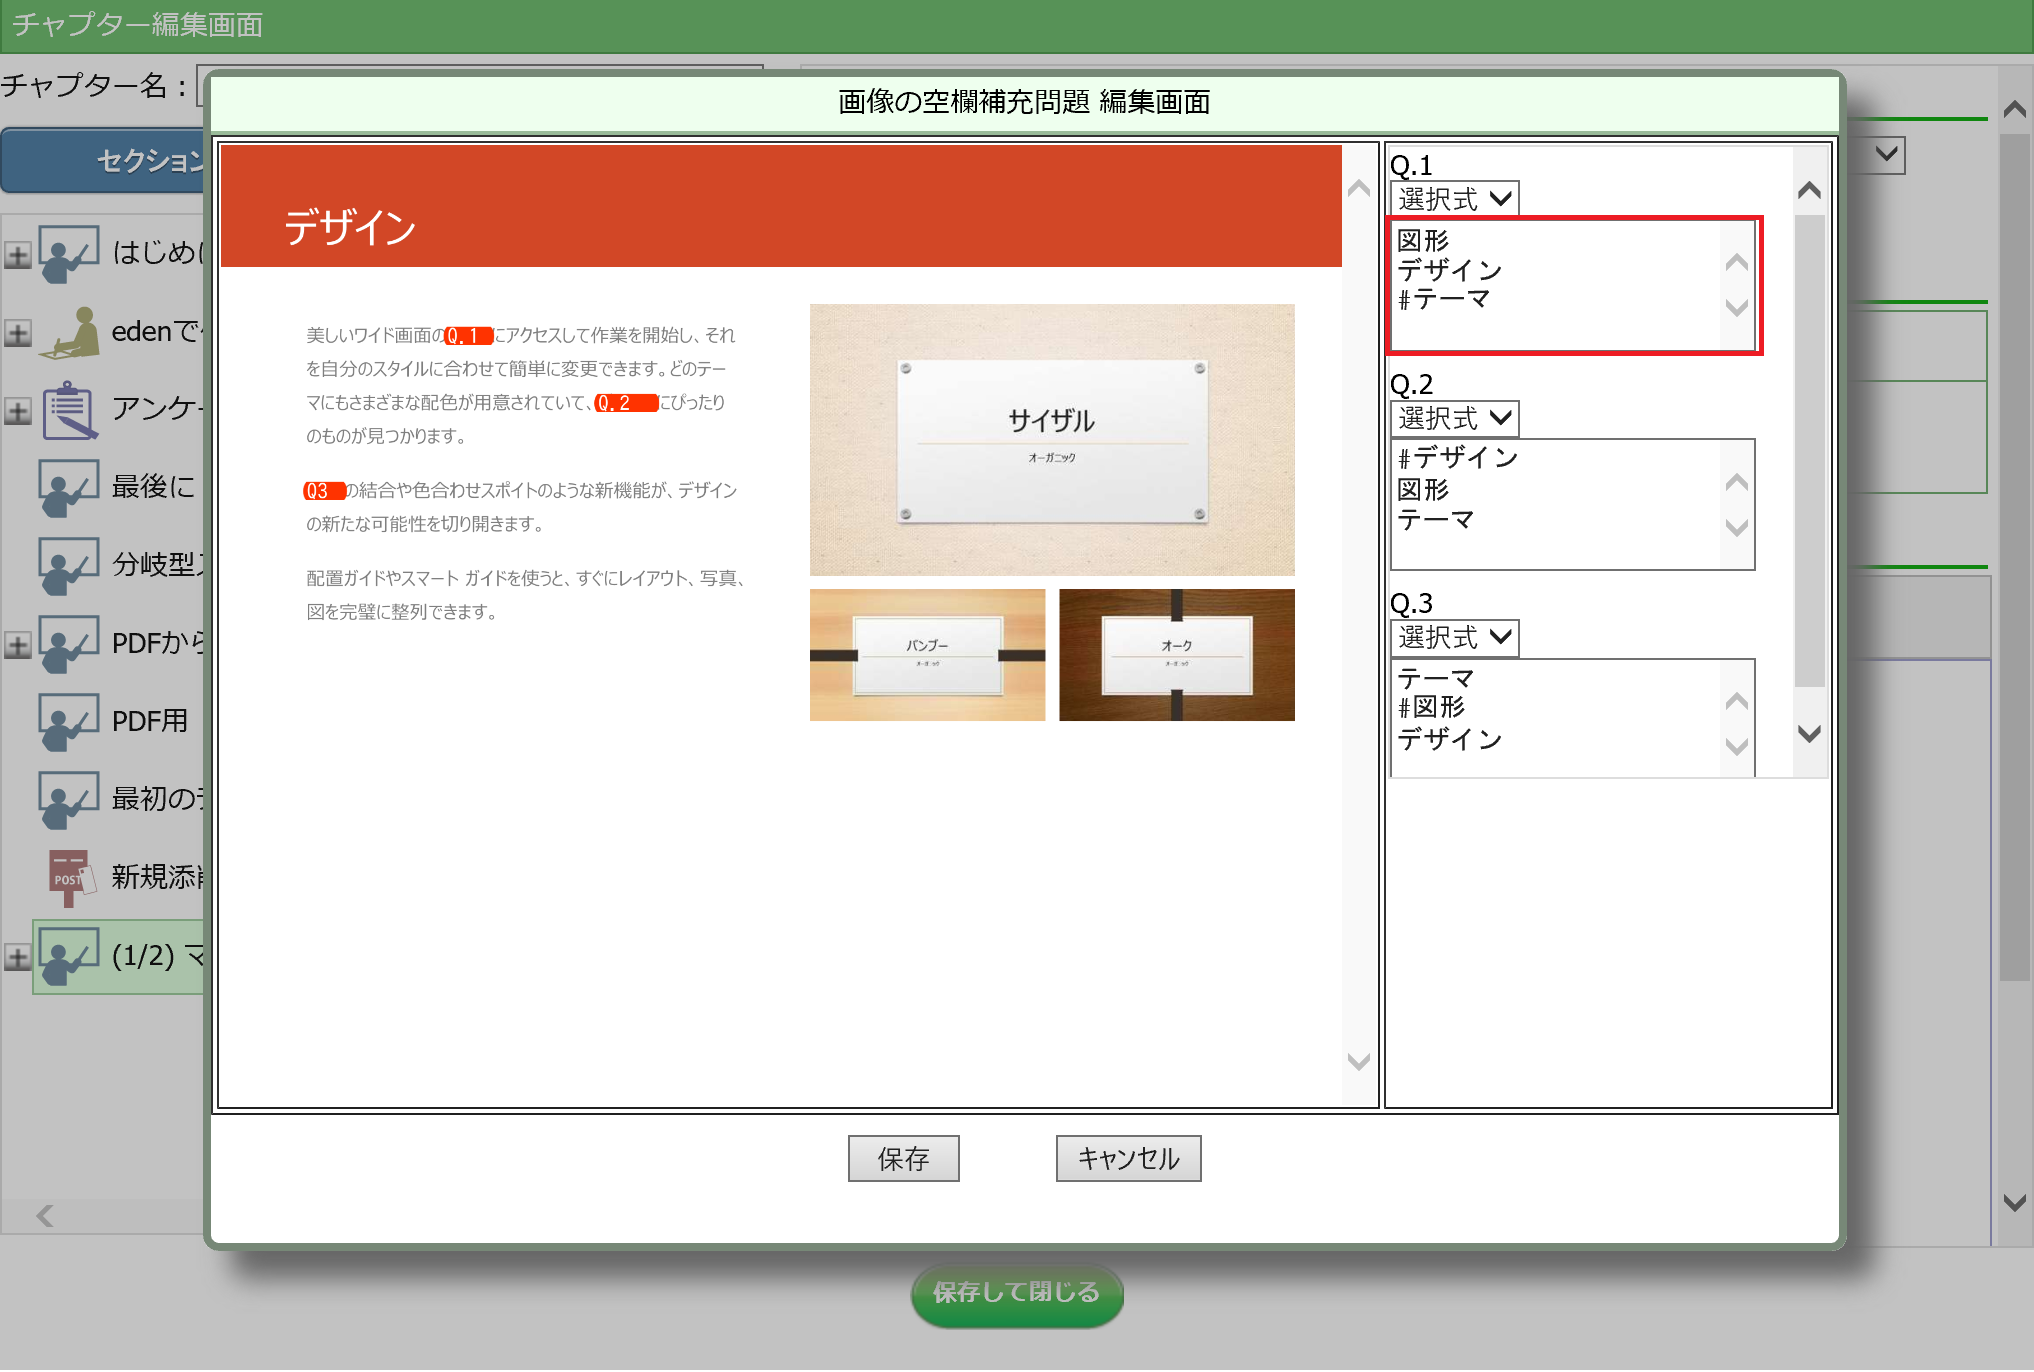Click the Q.2 red blank marker on slide
The width and height of the screenshot is (2034, 1372).
tap(625, 403)
